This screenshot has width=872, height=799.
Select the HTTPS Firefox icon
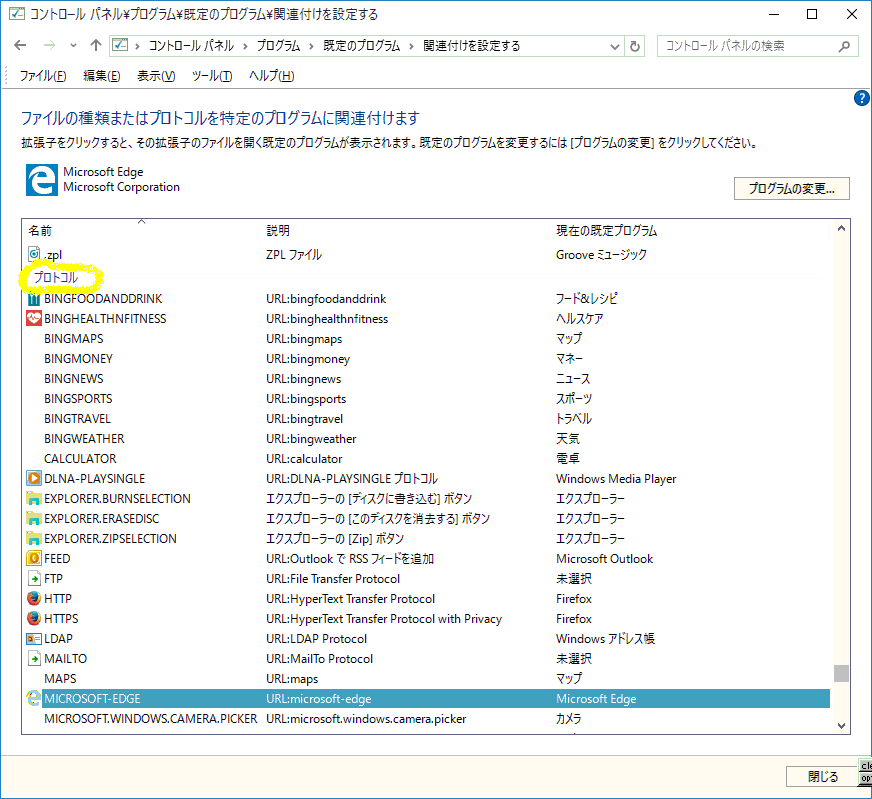click(34, 618)
